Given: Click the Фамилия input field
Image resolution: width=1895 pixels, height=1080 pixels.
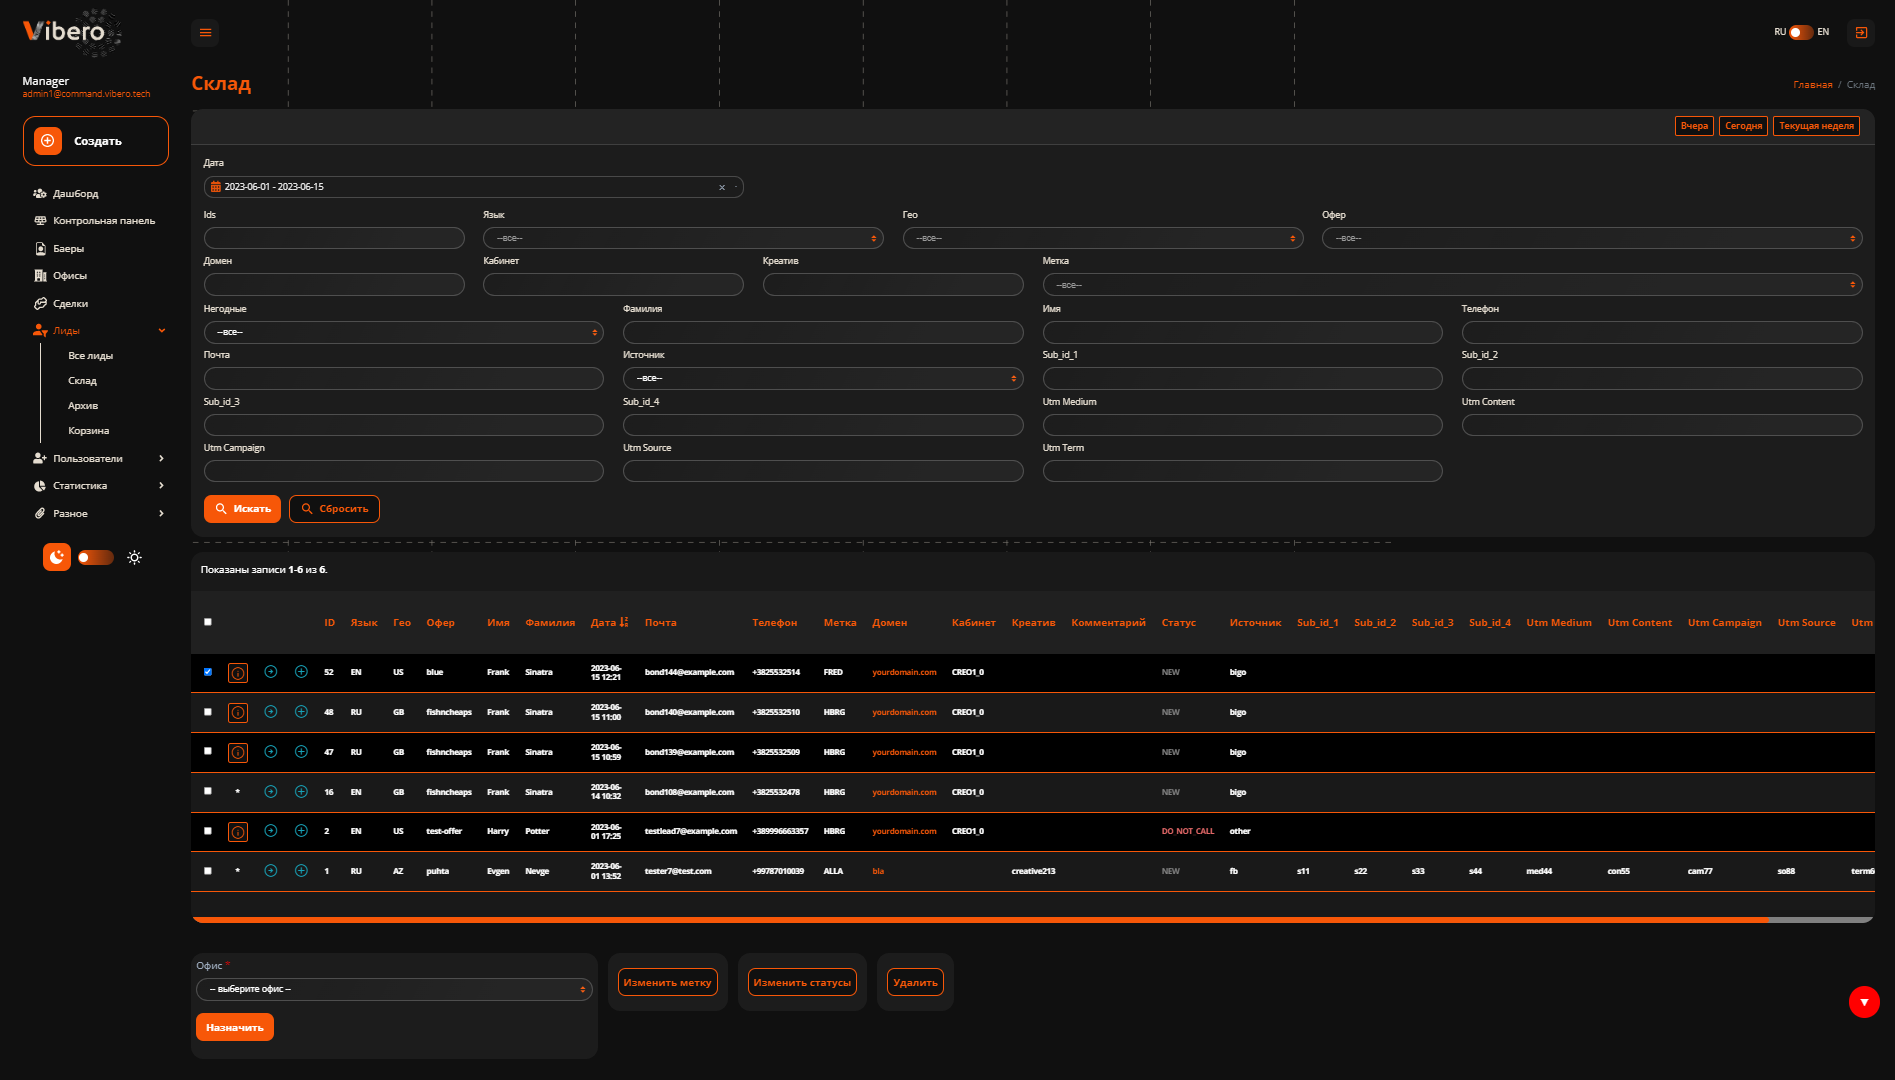Looking at the screenshot, I should point(823,332).
